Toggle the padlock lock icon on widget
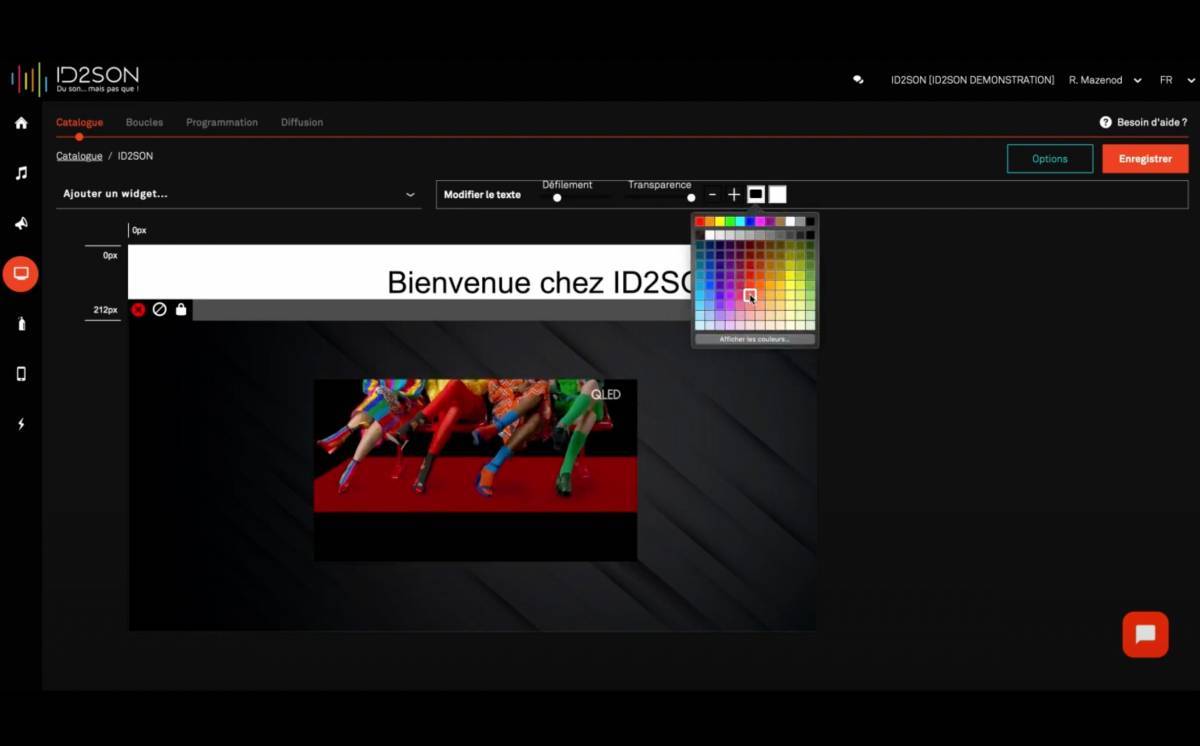This screenshot has width=1200, height=746. point(181,310)
